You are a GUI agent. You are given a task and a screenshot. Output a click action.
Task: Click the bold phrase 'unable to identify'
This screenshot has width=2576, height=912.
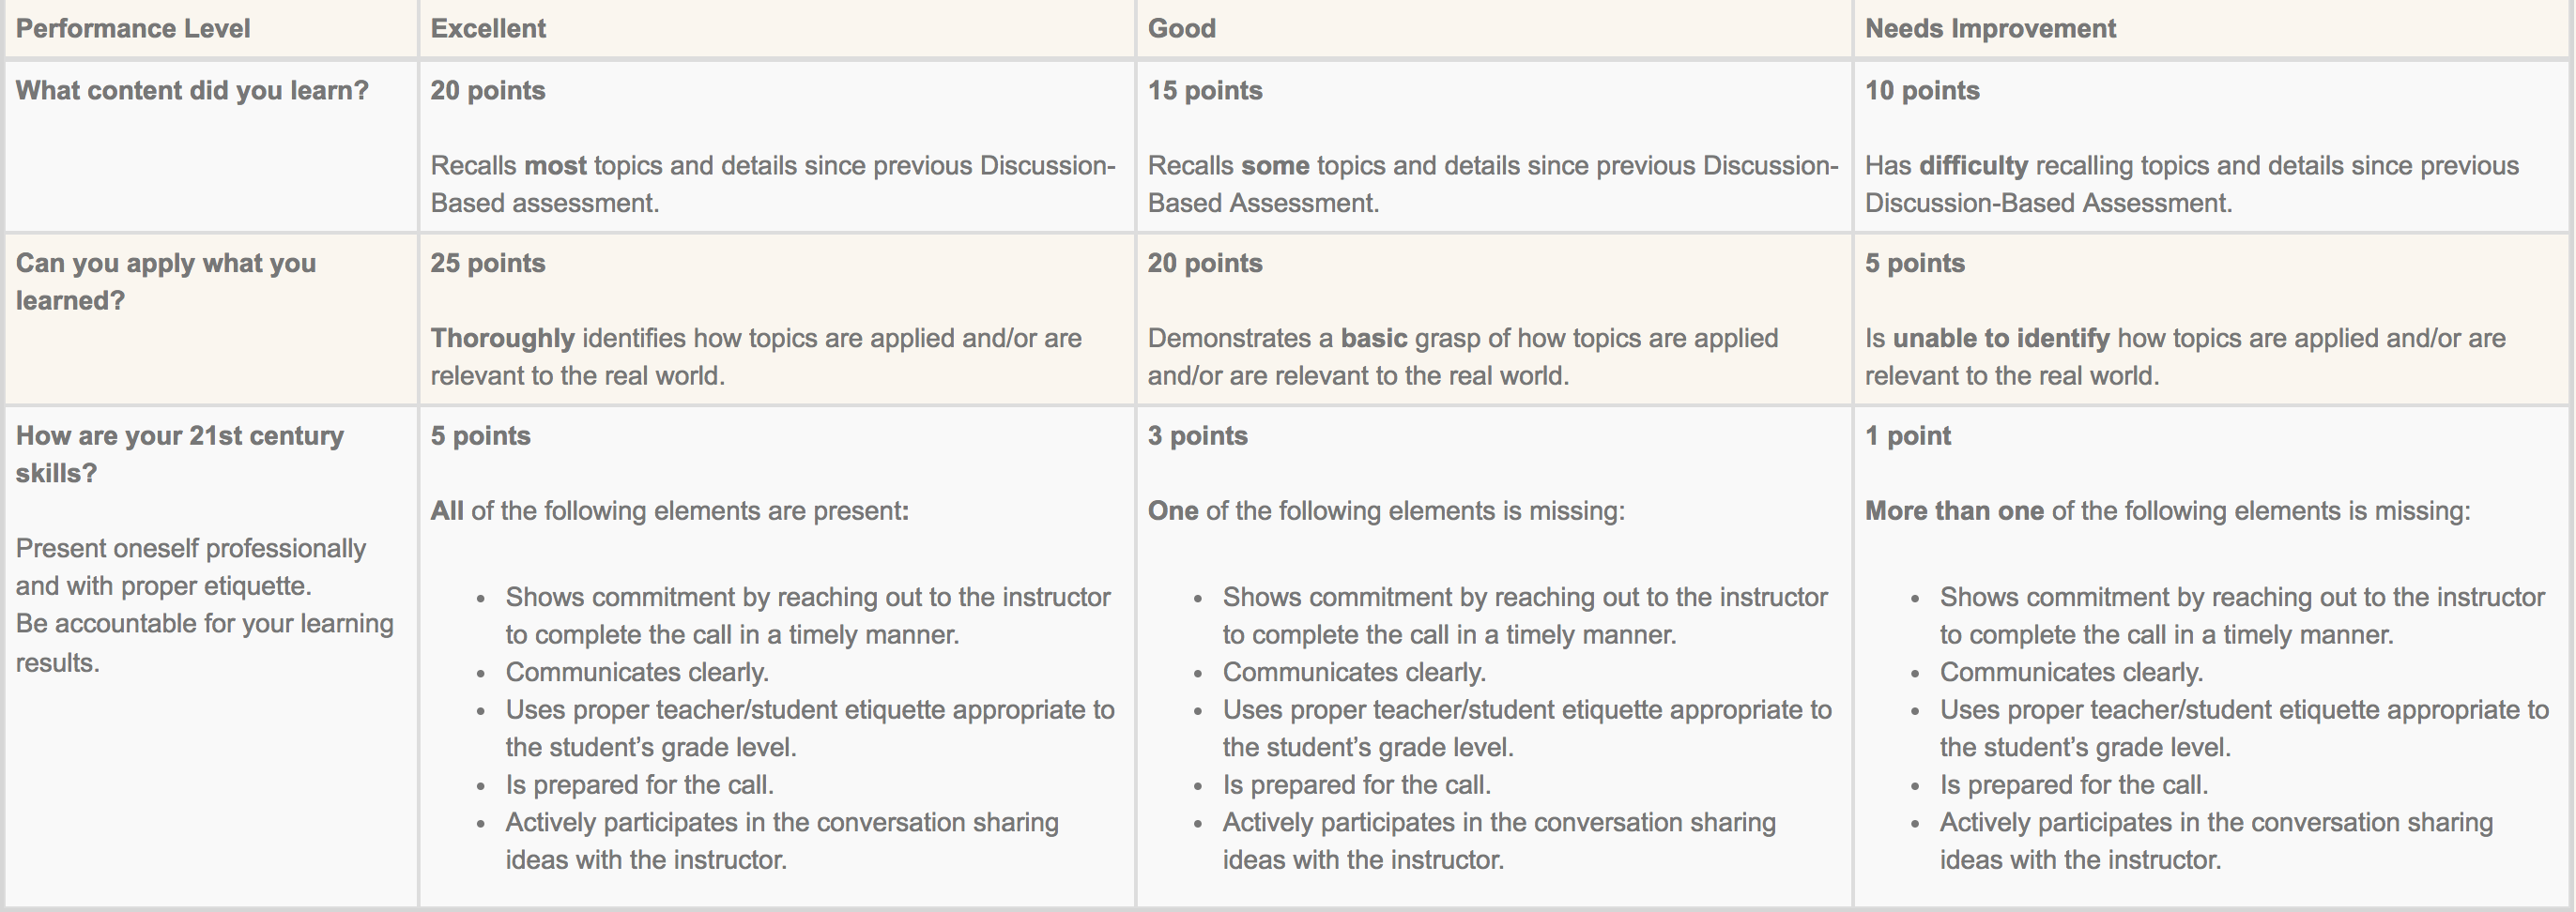[x=2001, y=338]
